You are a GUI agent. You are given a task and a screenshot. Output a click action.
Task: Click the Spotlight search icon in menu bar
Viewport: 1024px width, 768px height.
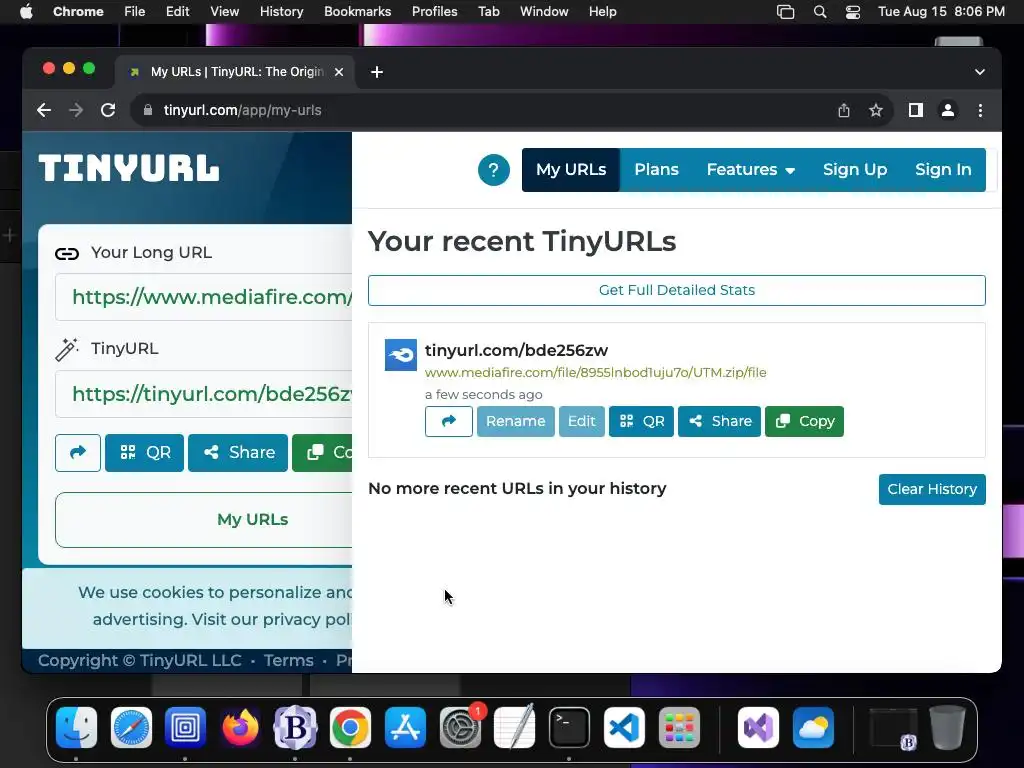tap(820, 12)
